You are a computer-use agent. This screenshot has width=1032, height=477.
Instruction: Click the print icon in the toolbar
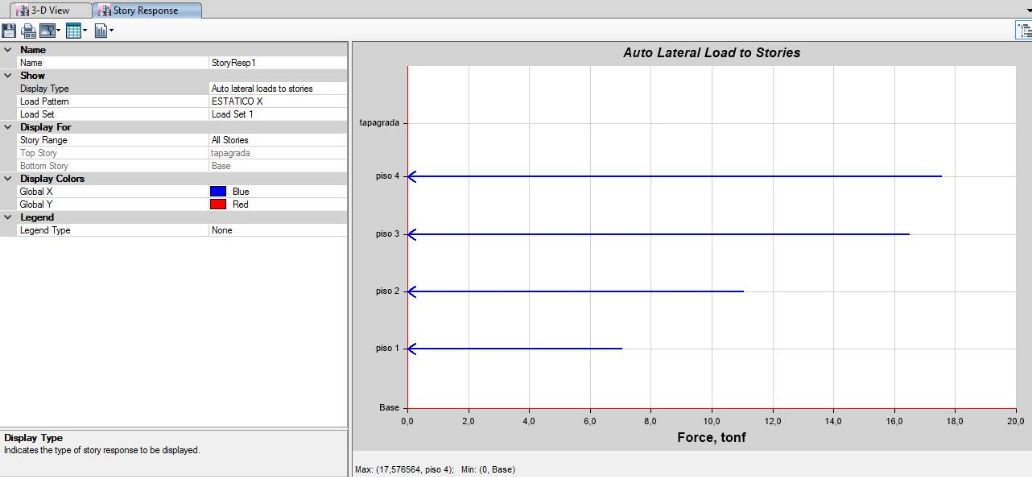[x=26, y=31]
